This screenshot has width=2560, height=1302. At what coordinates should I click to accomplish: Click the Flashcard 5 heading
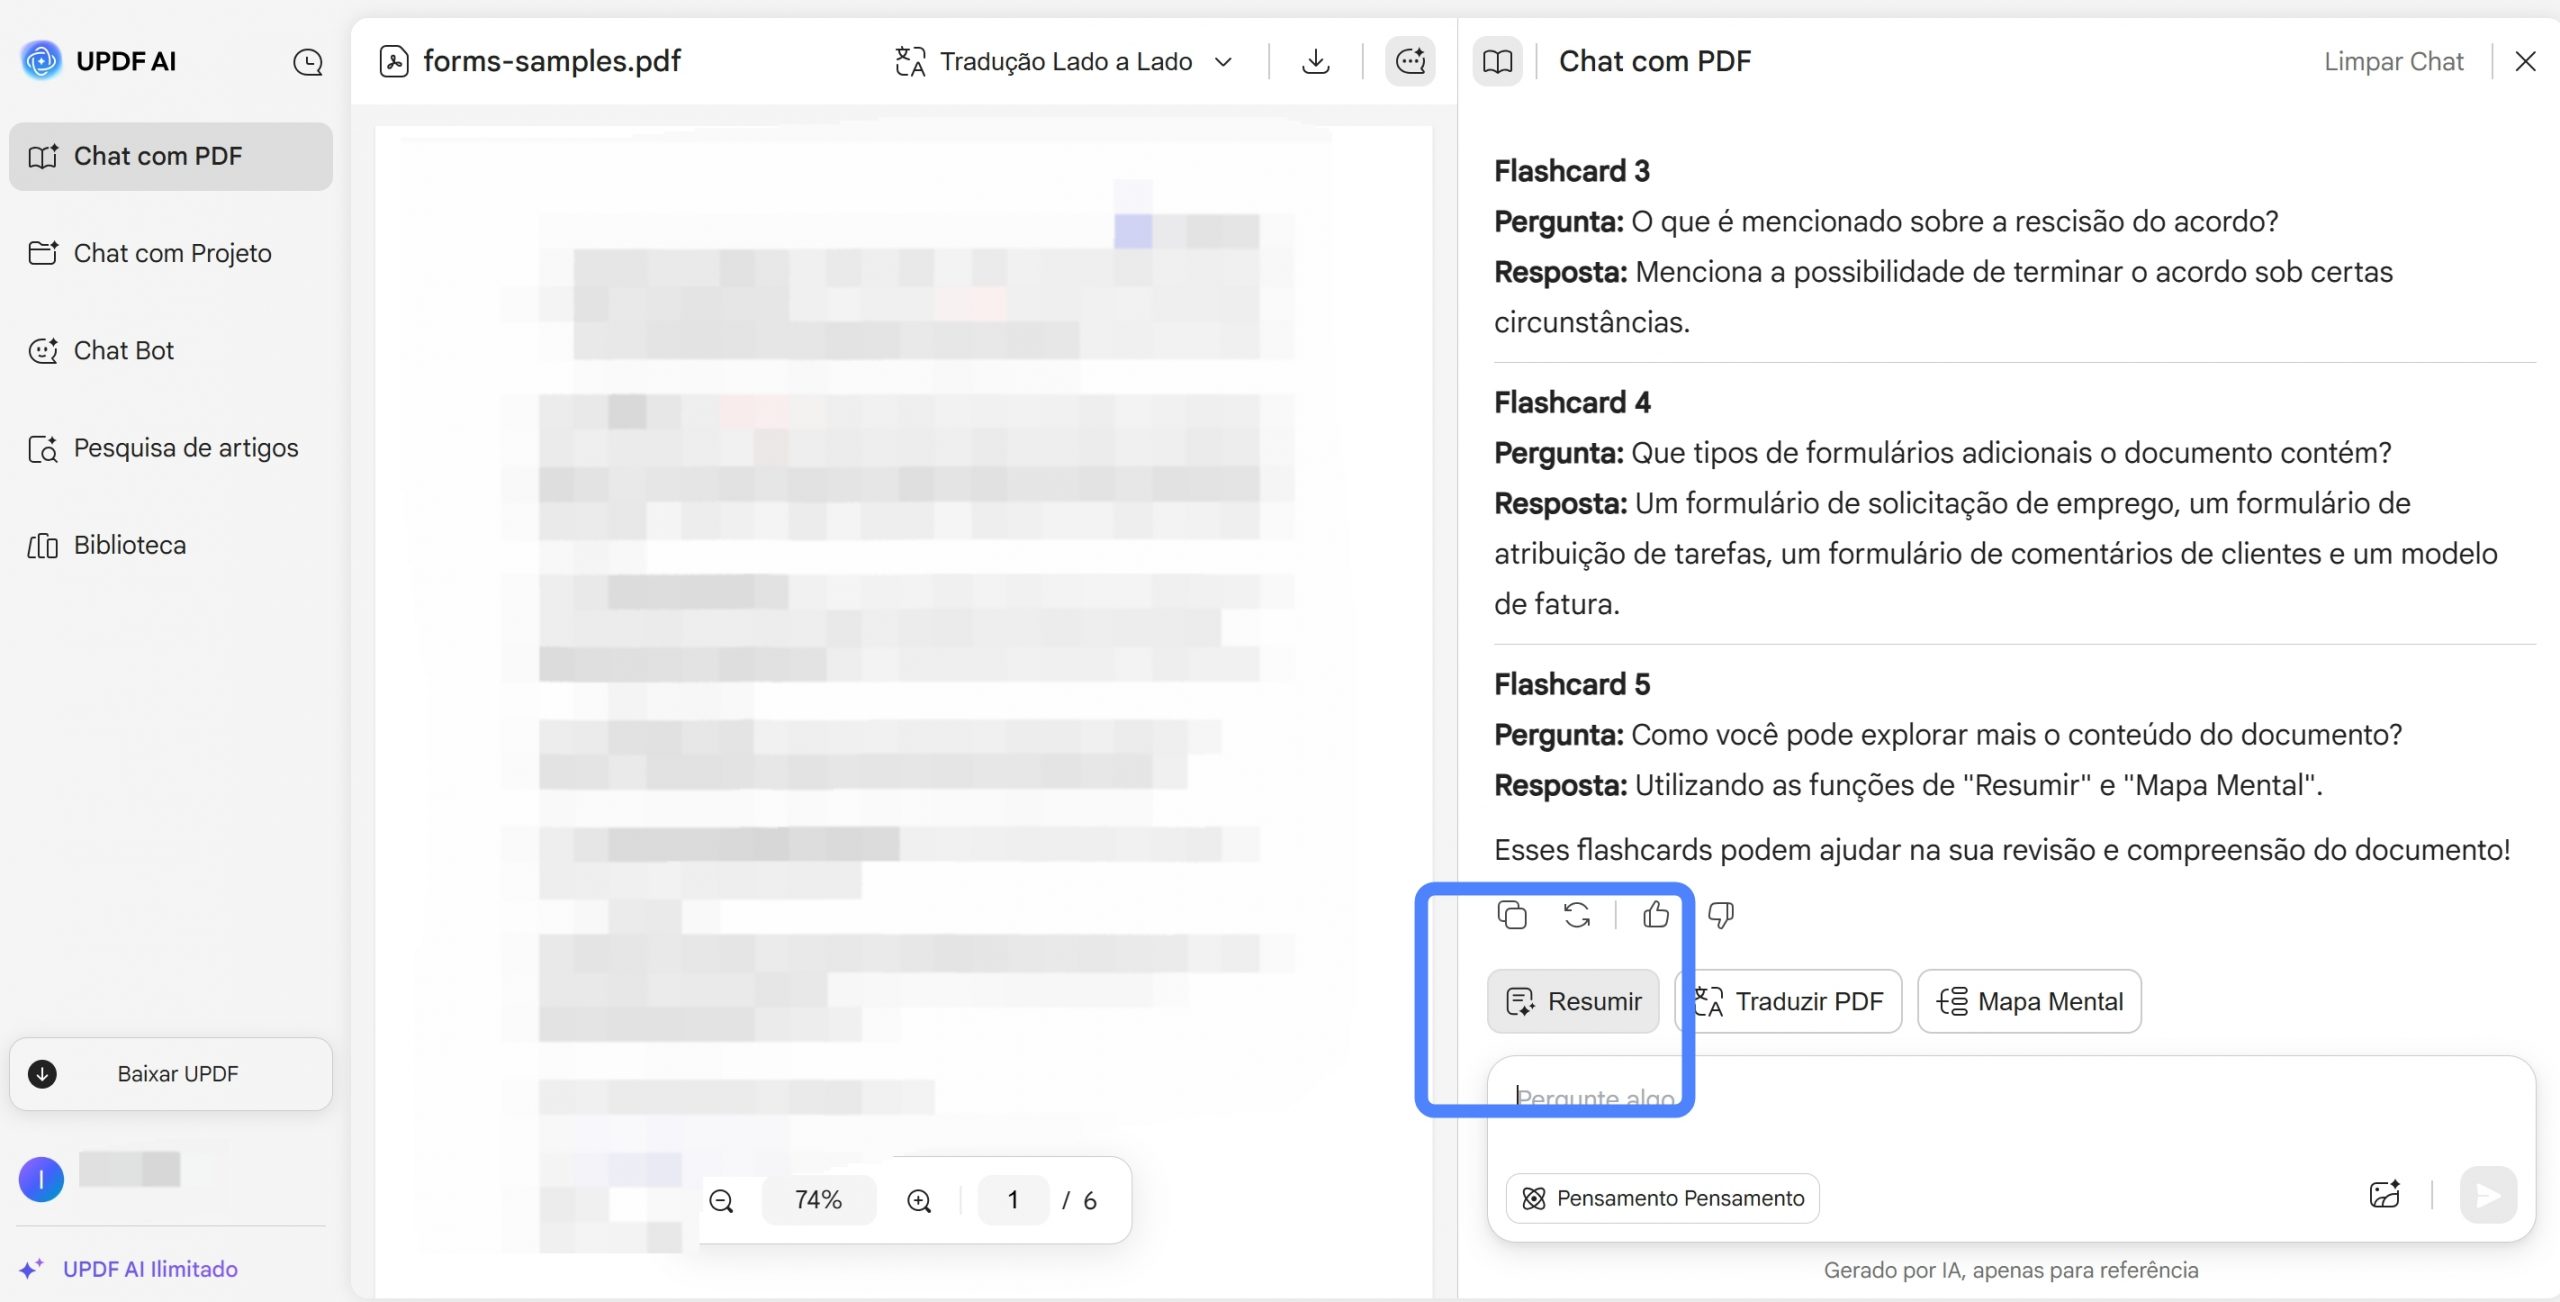click(1572, 684)
